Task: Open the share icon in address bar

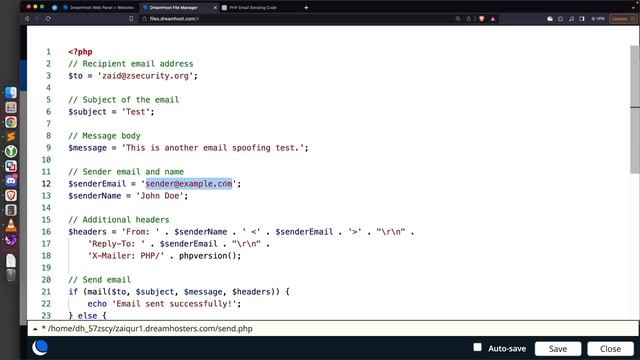Action: pos(469,19)
